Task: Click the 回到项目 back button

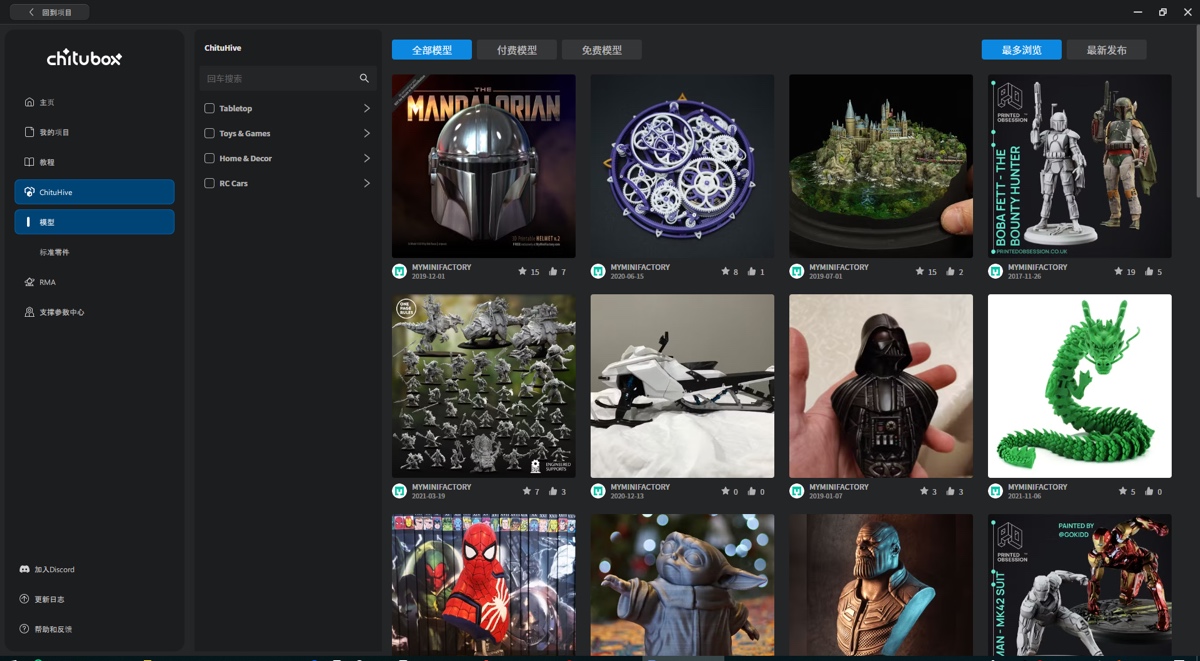Action: coord(50,12)
